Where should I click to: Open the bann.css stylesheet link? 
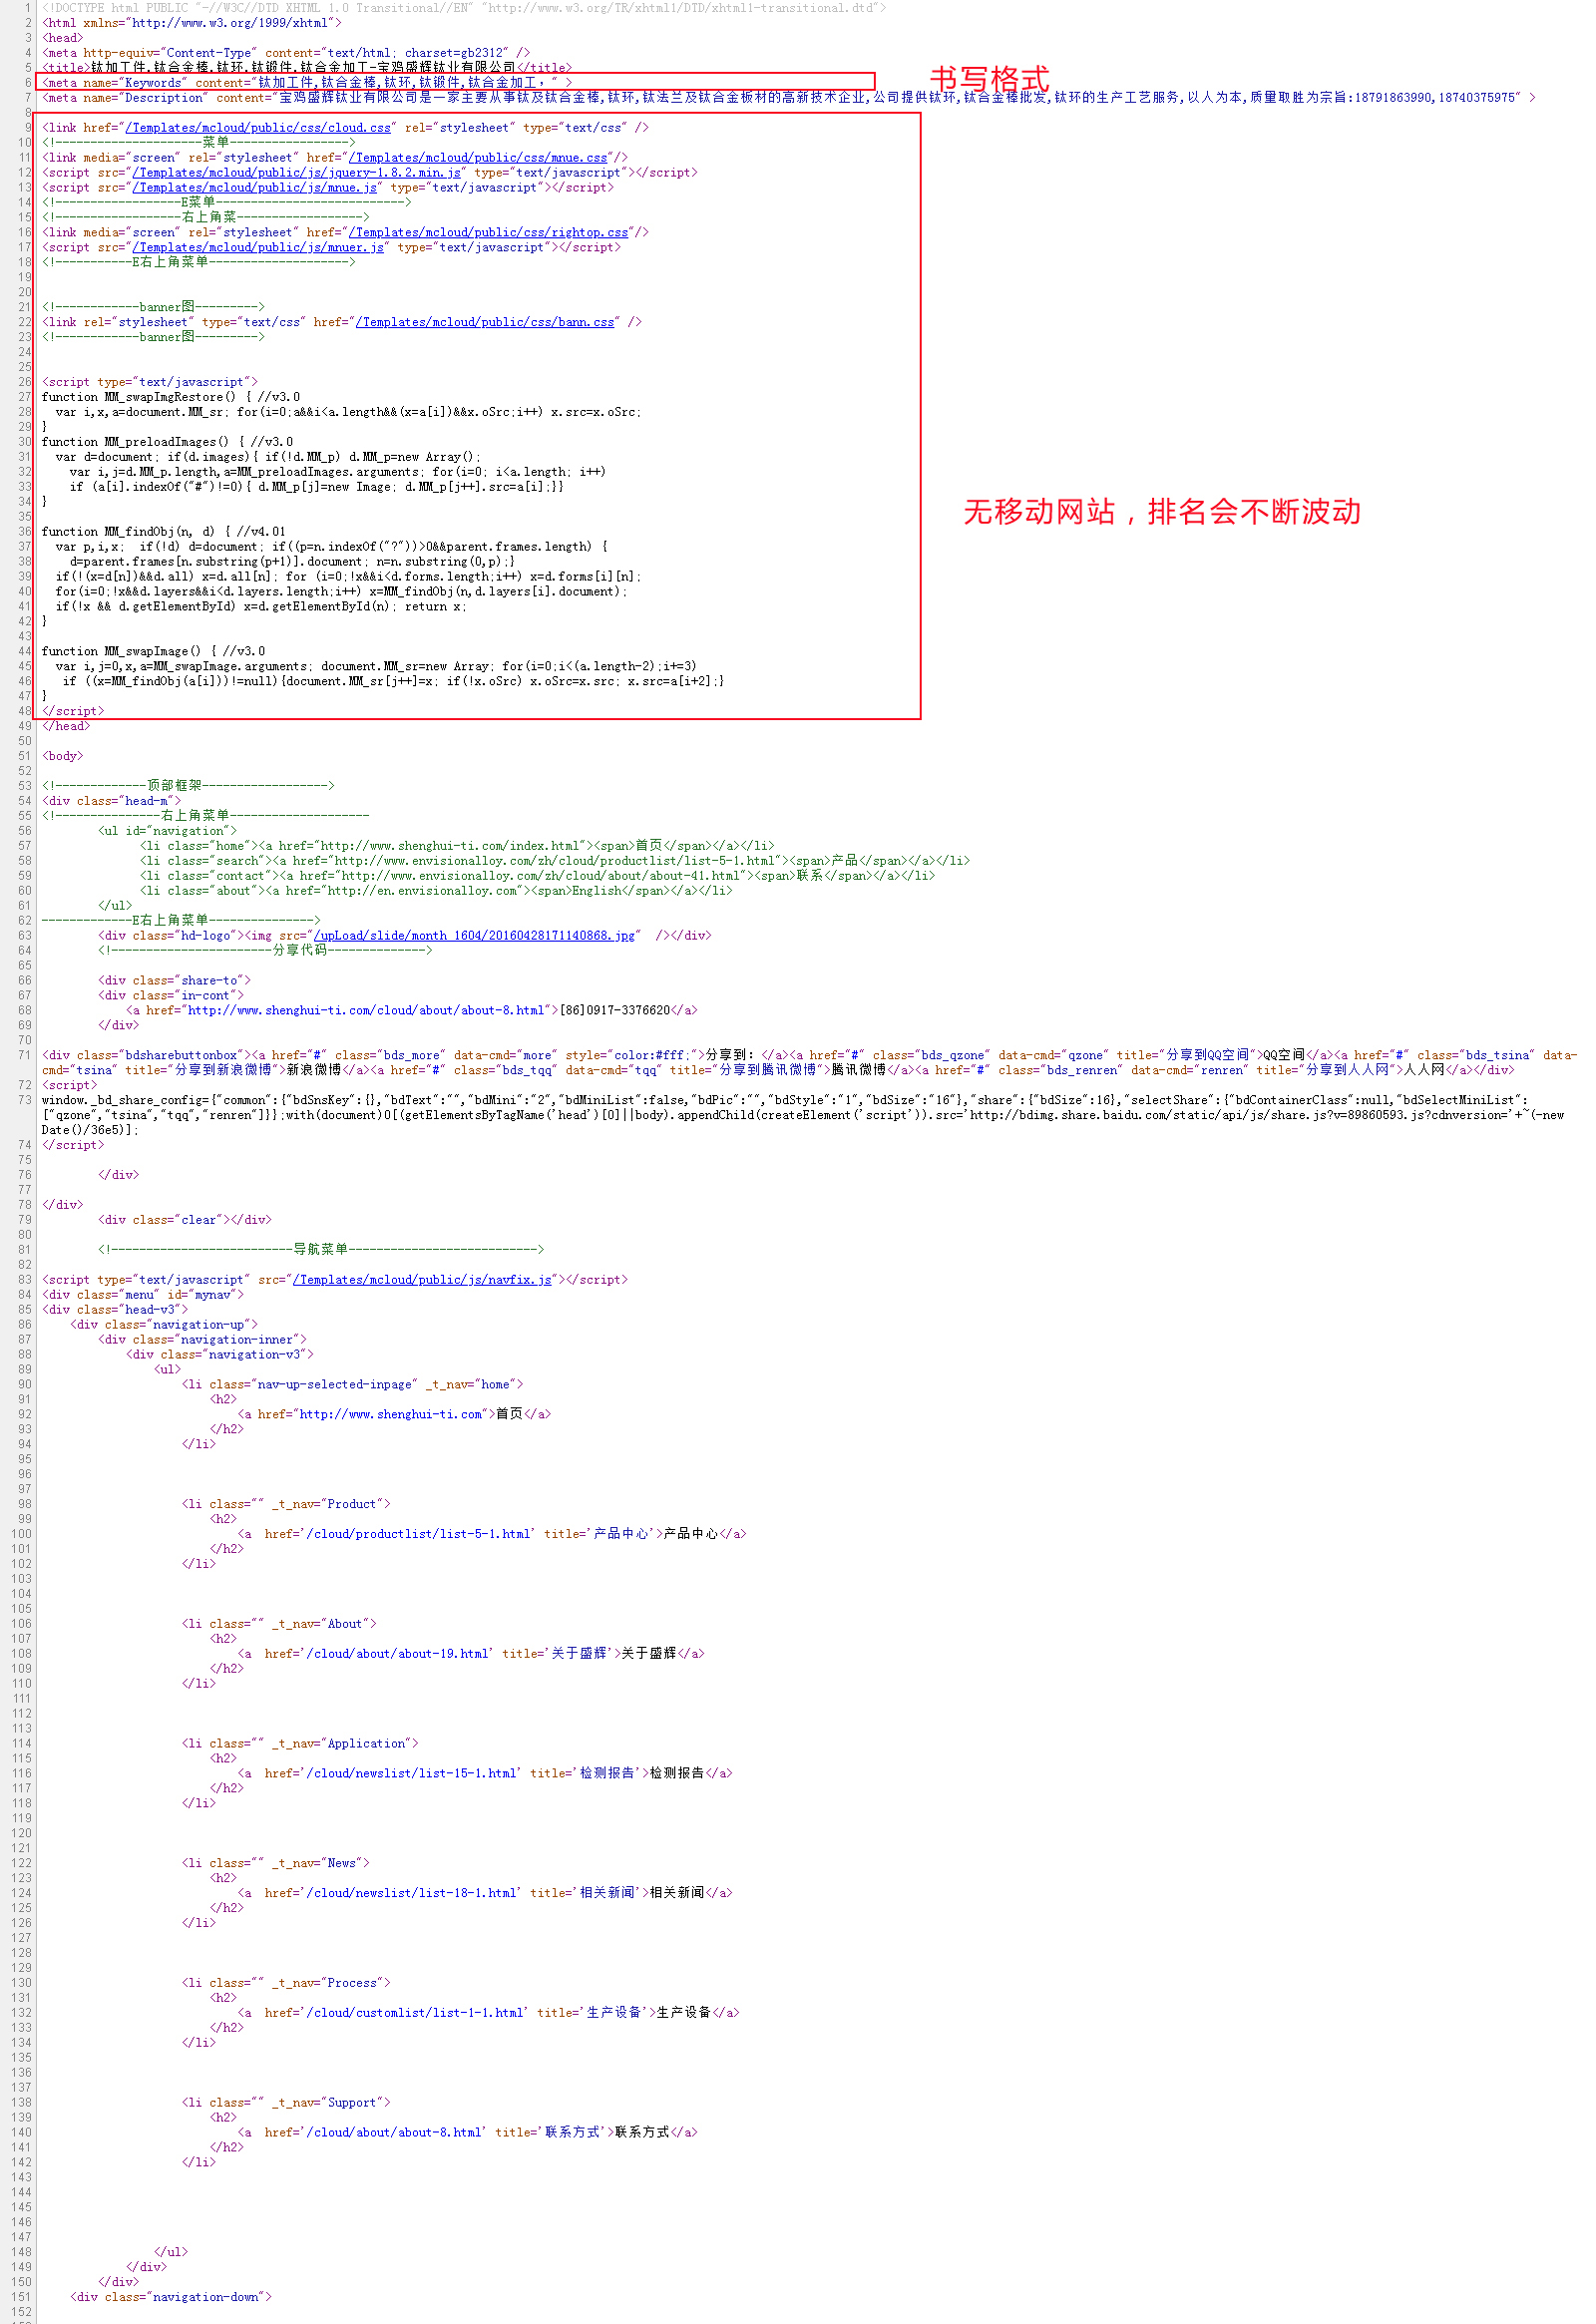coord(485,323)
